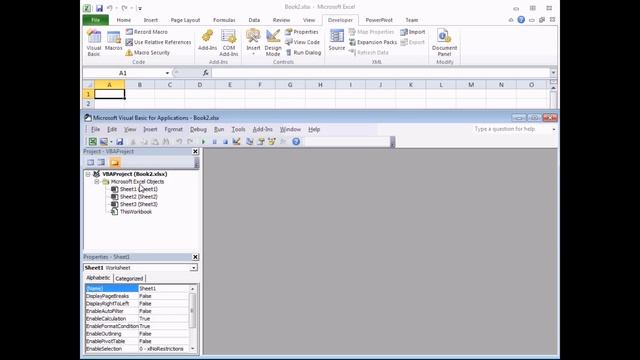The image size is (640, 360).
Task: Toggle Design Mode in Controls group
Action: pyautogui.click(x=273, y=42)
